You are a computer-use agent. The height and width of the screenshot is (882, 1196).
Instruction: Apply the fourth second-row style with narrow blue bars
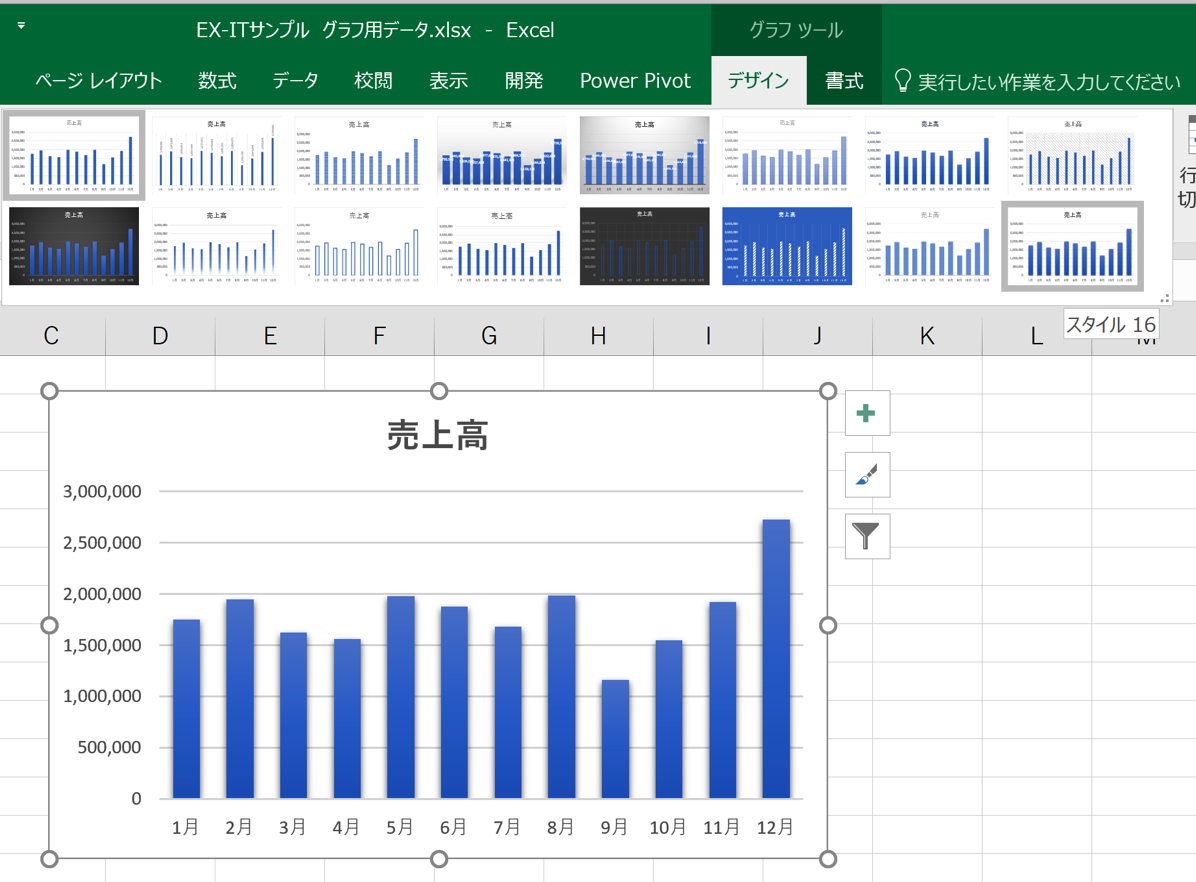point(502,246)
